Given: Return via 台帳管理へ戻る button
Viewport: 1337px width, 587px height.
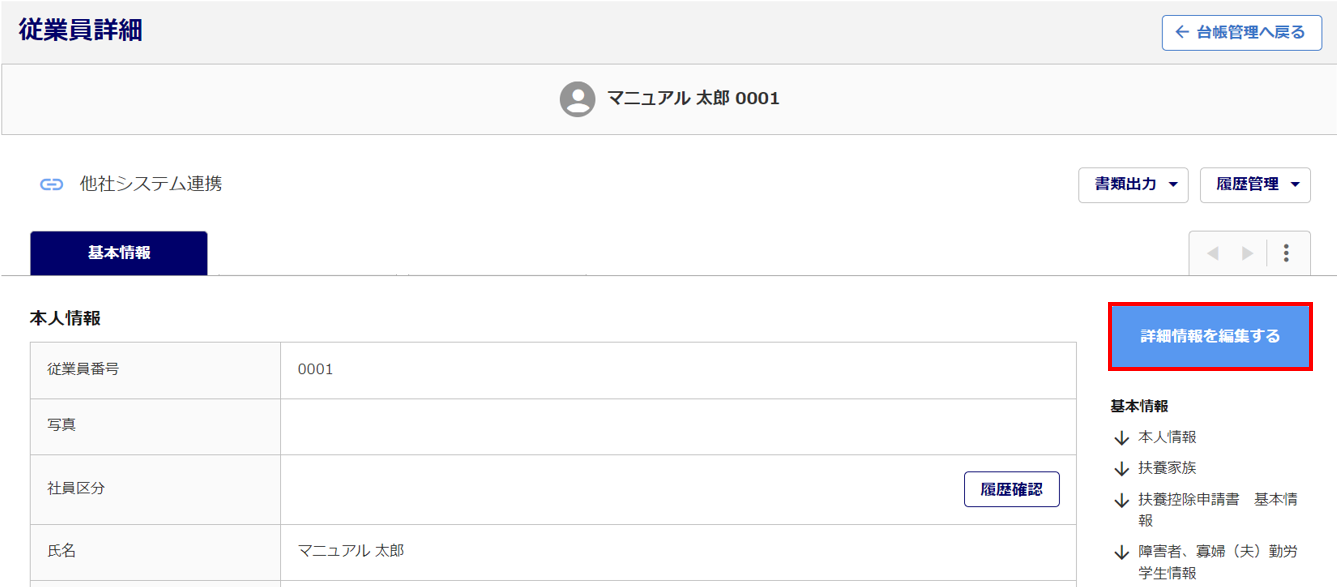Looking at the screenshot, I should (x=1242, y=32).
